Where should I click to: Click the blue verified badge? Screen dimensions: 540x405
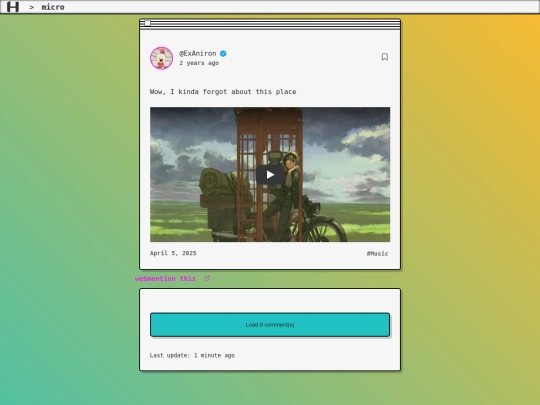pyautogui.click(x=223, y=53)
